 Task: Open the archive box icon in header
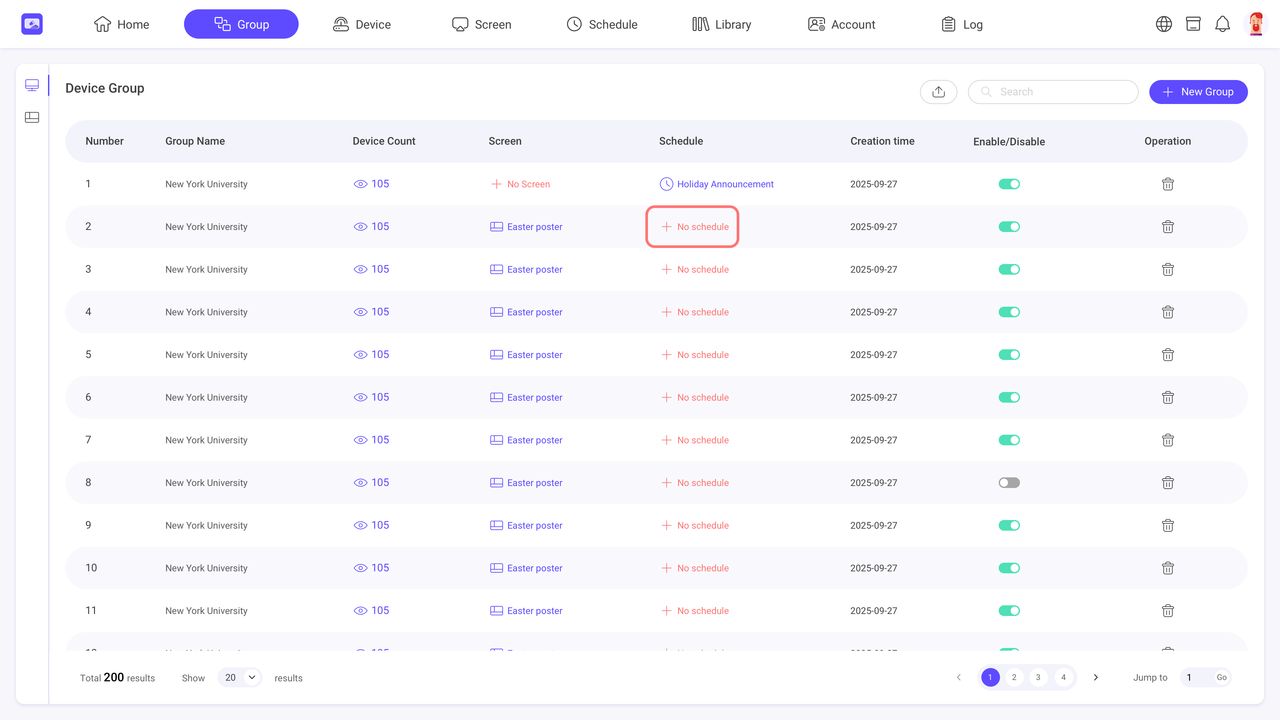(x=1193, y=24)
